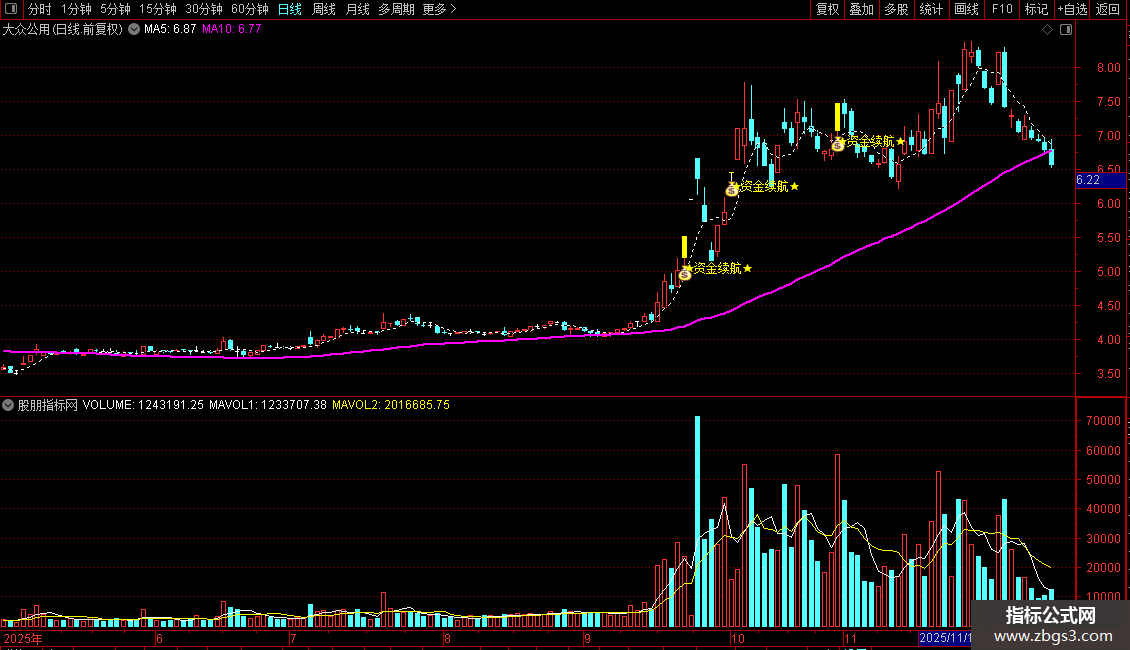
Task: Open the main chart indicator dropdown arrow
Action: click(134, 30)
